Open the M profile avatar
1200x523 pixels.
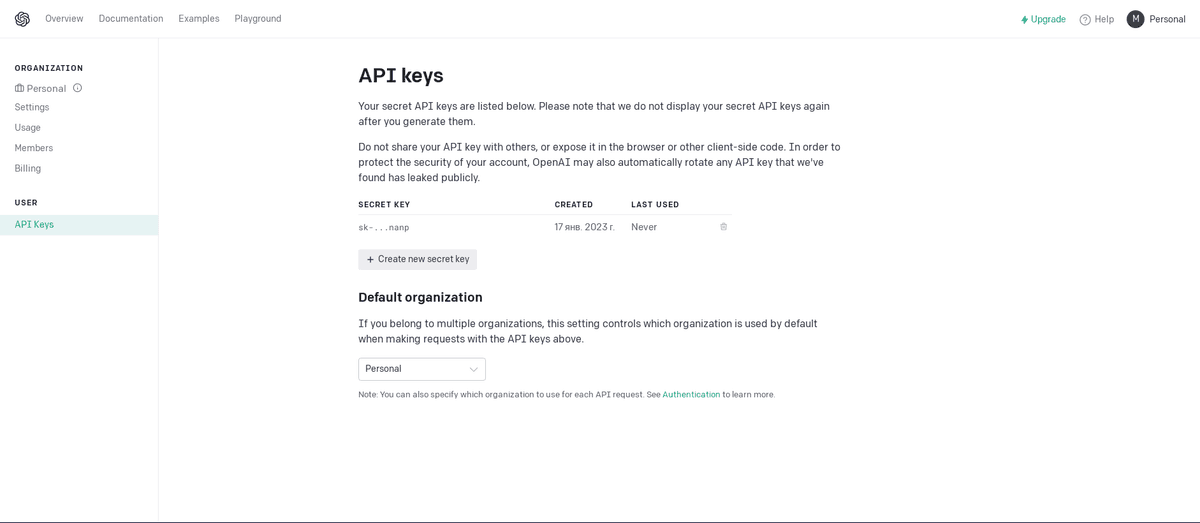pos(1135,19)
